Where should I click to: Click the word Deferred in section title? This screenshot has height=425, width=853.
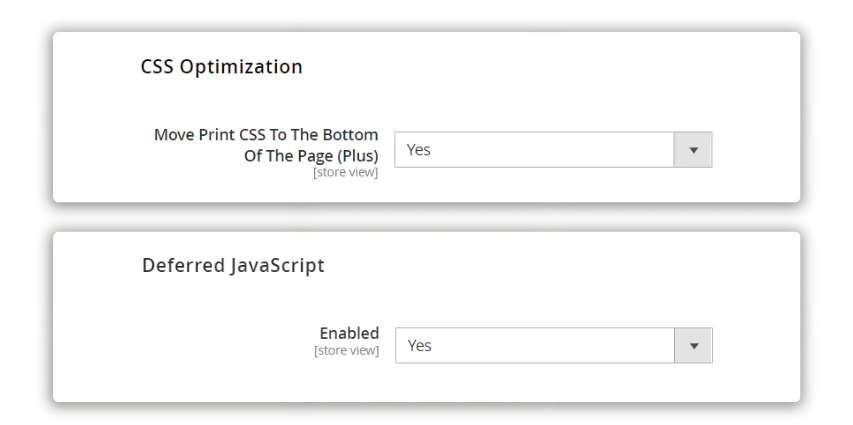click(183, 266)
